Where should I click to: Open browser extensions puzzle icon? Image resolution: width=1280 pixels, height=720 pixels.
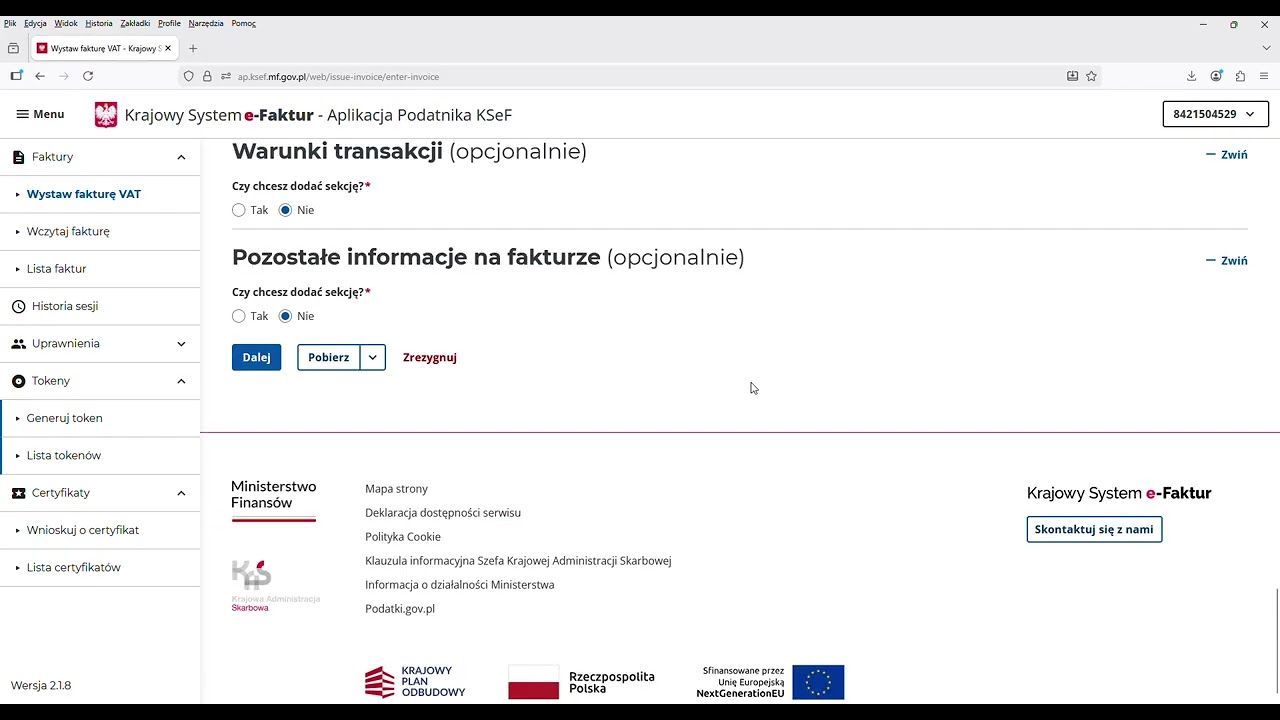(x=1240, y=76)
